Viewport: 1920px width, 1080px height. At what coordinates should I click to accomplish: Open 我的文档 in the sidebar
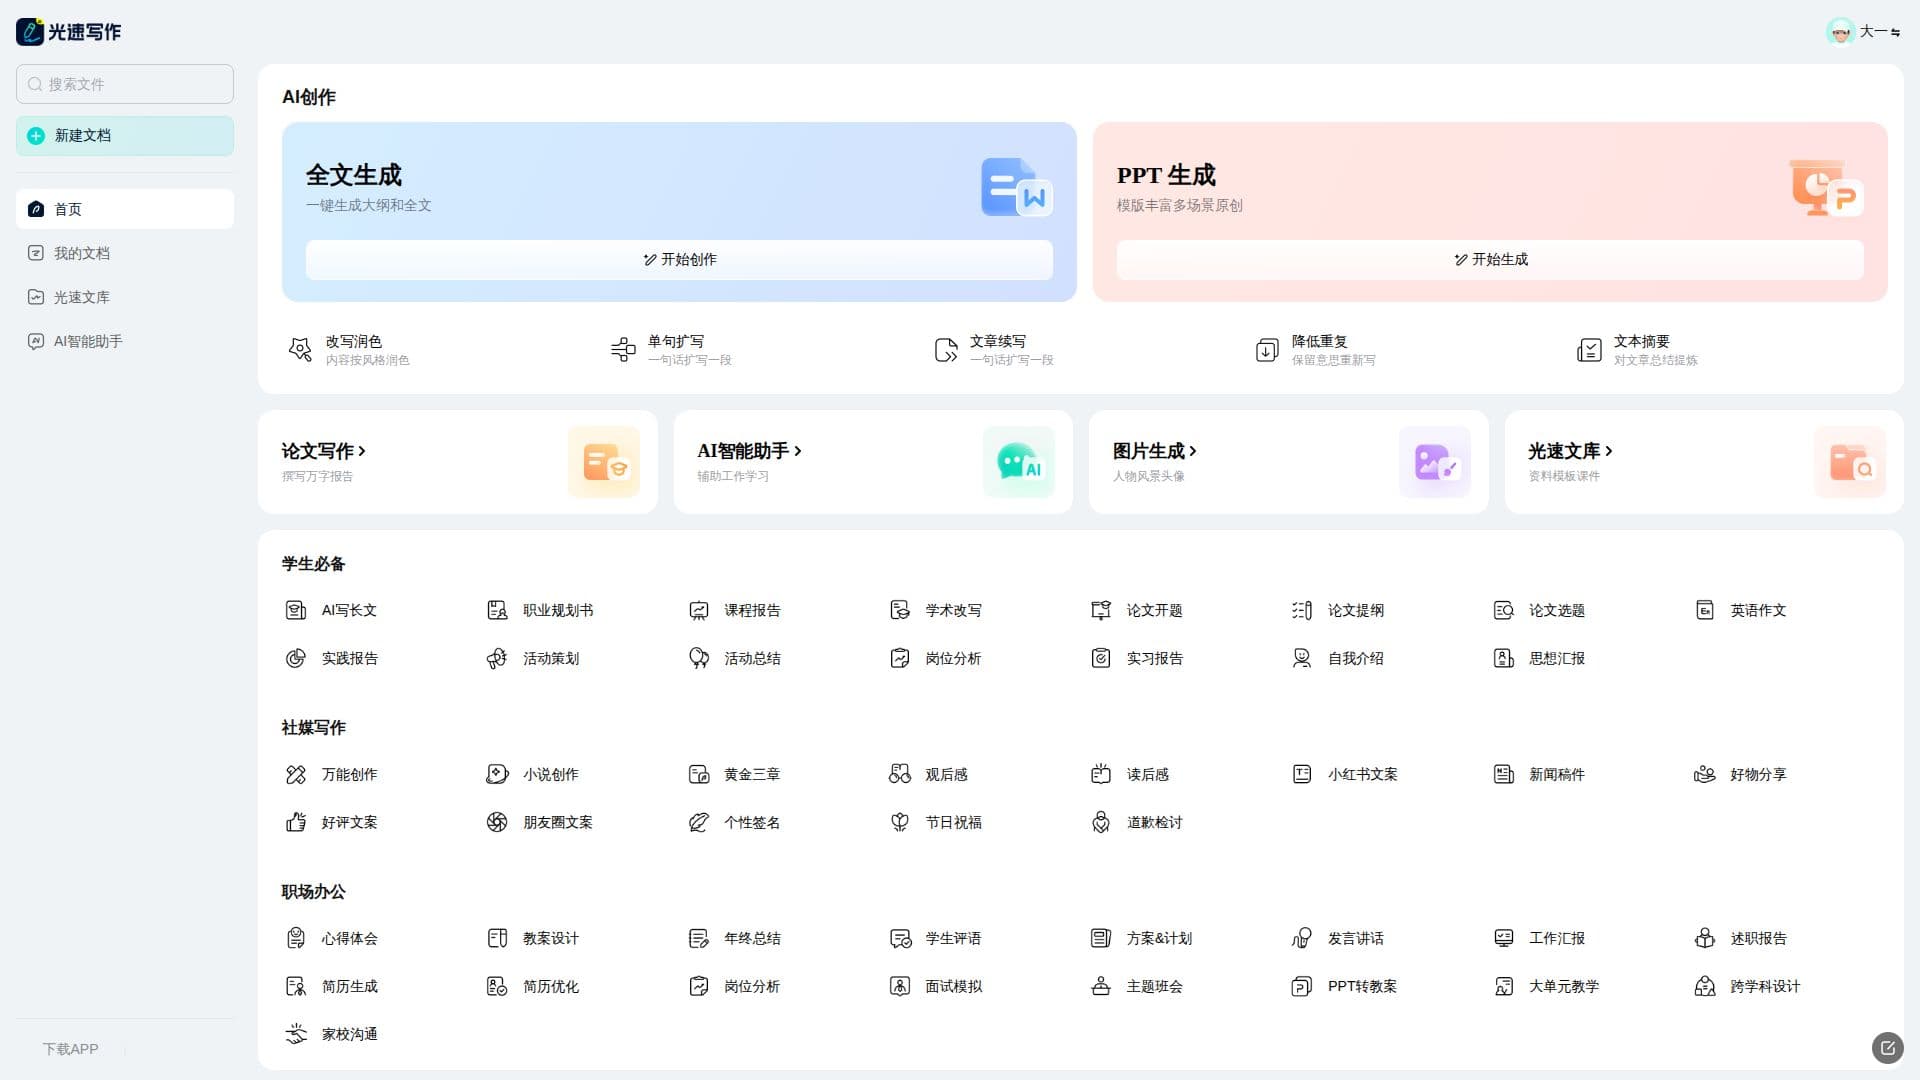click(125, 253)
